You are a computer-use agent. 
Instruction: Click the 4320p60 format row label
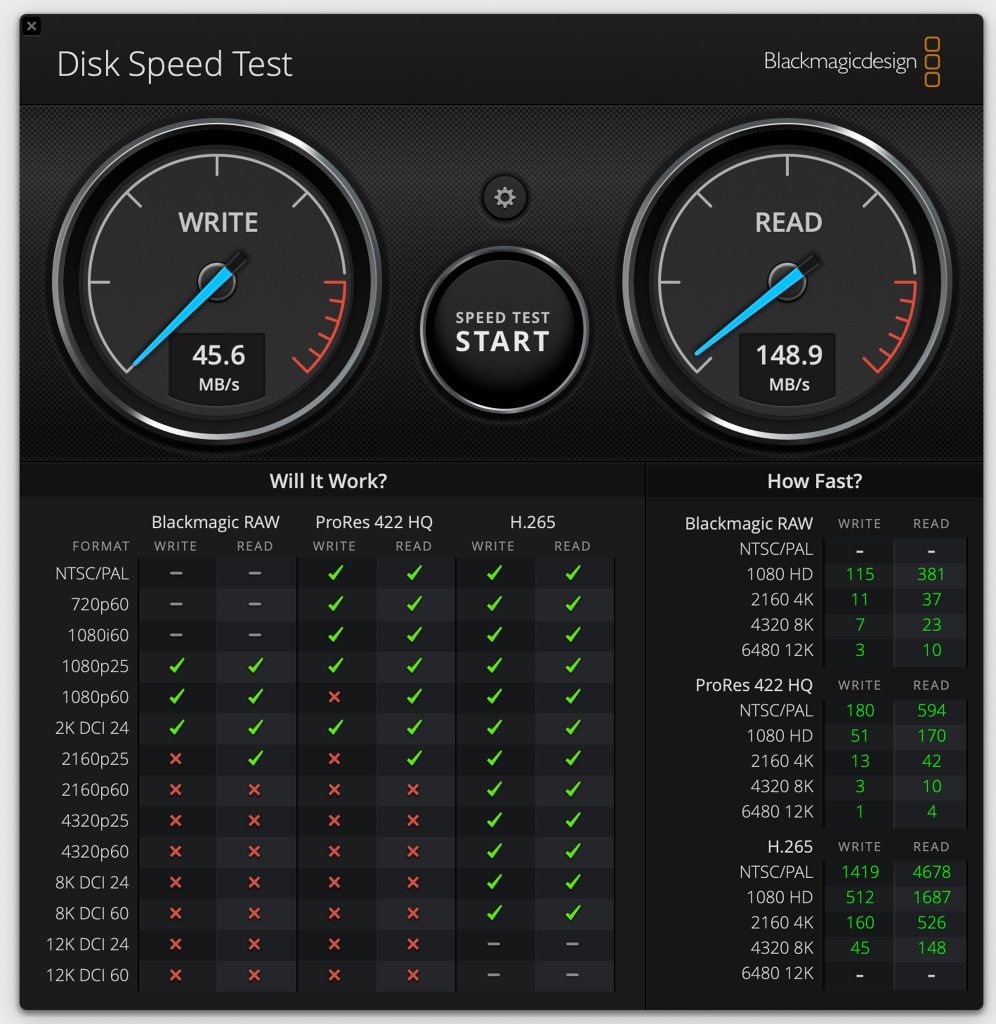(95, 852)
